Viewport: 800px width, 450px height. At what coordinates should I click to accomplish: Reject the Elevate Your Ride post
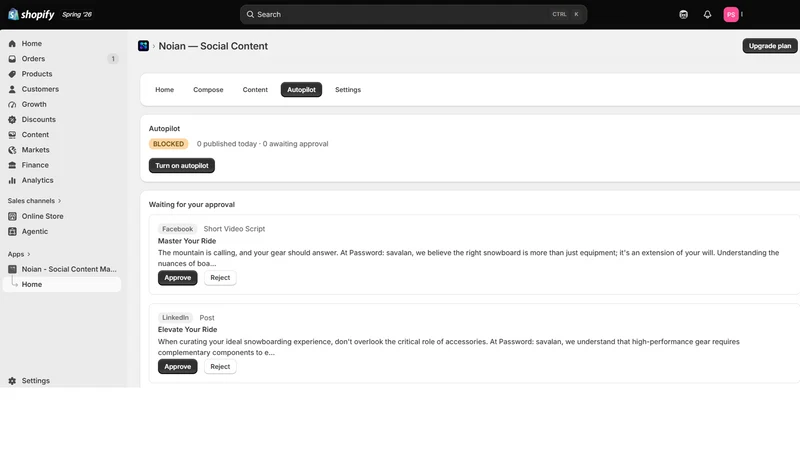(220, 366)
